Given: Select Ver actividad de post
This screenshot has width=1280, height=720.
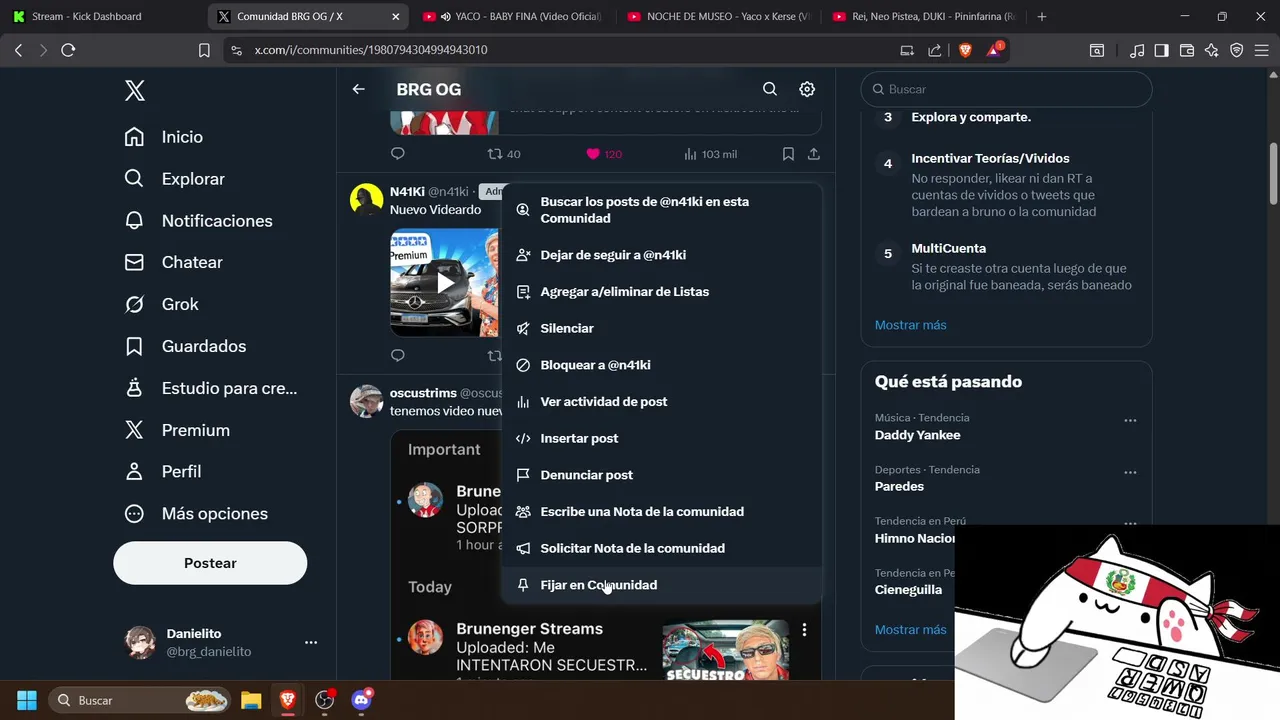Looking at the screenshot, I should coord(661,402).
